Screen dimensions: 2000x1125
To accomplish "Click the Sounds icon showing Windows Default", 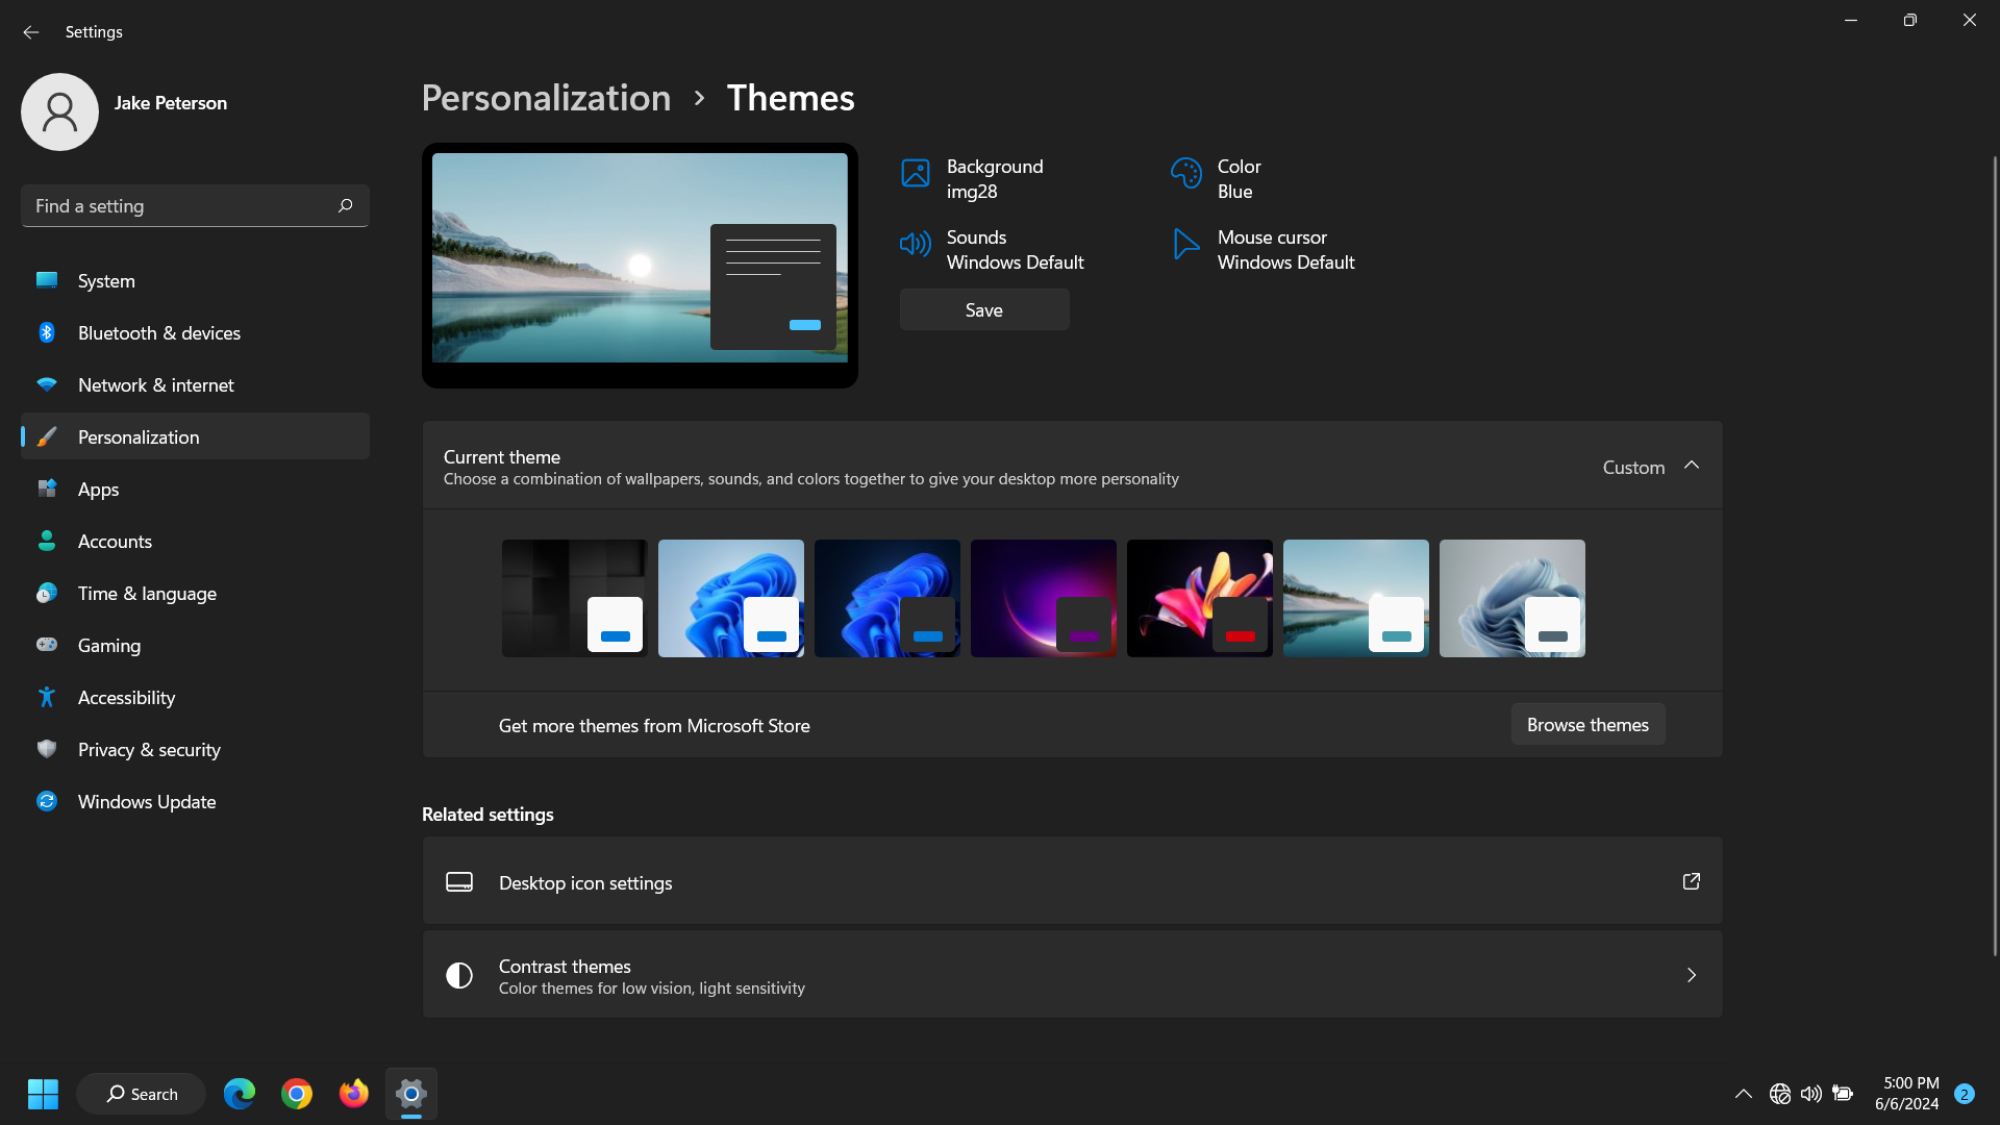I will pyautogui.click(x=913, y=247).
